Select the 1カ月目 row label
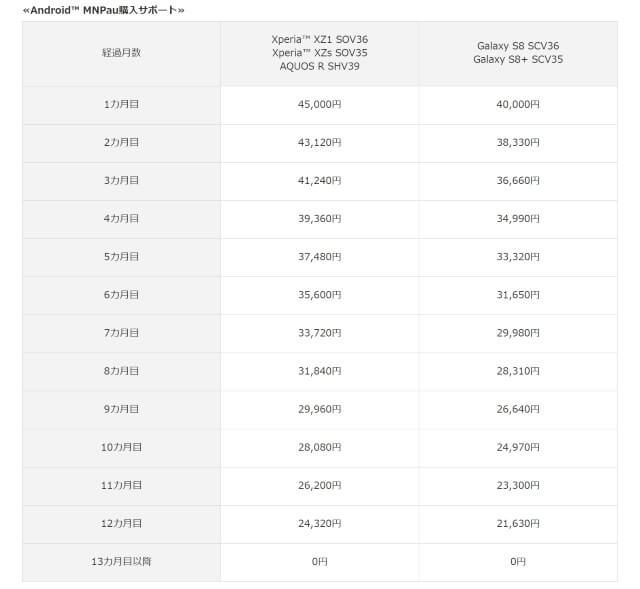Image resolution: width=640 pixels, height=589 pixels. 122,104
